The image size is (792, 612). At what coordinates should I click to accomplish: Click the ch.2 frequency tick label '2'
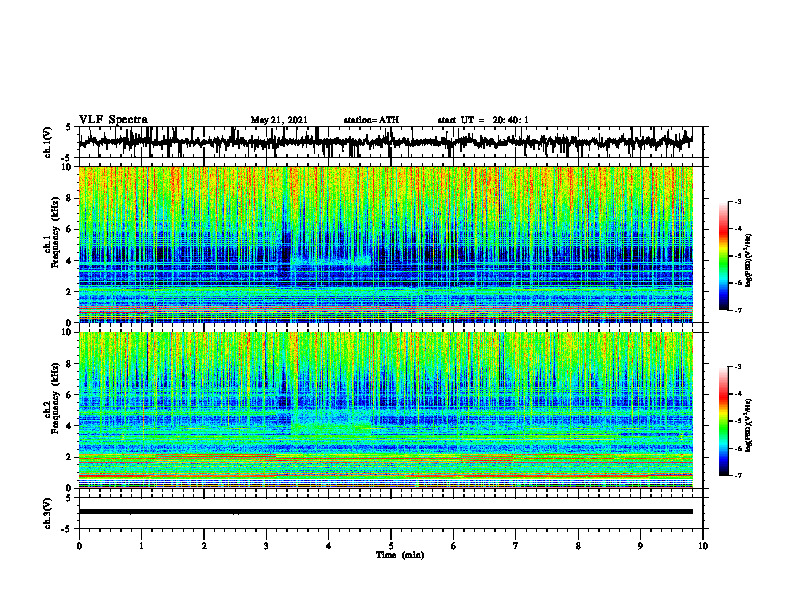pos(69,457)
